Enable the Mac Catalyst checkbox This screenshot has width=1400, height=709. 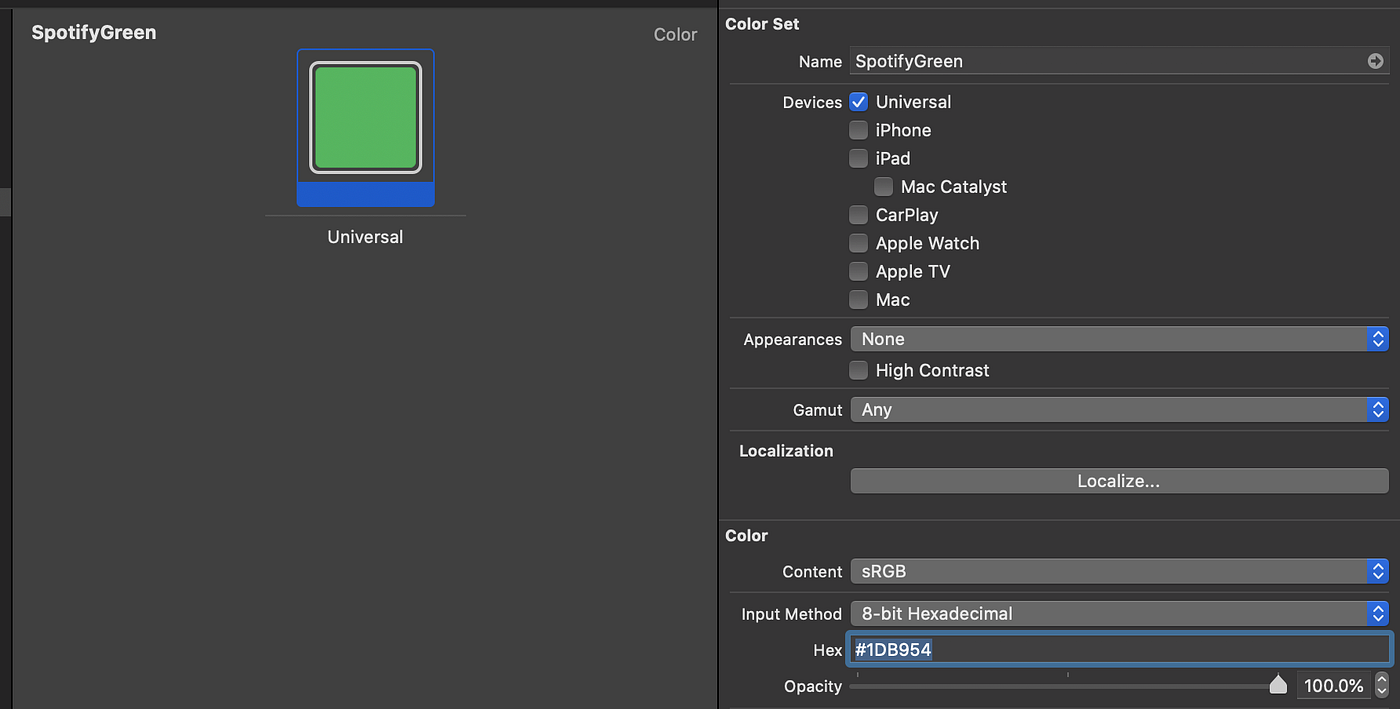pyautogui.click(x=883, y=186)
